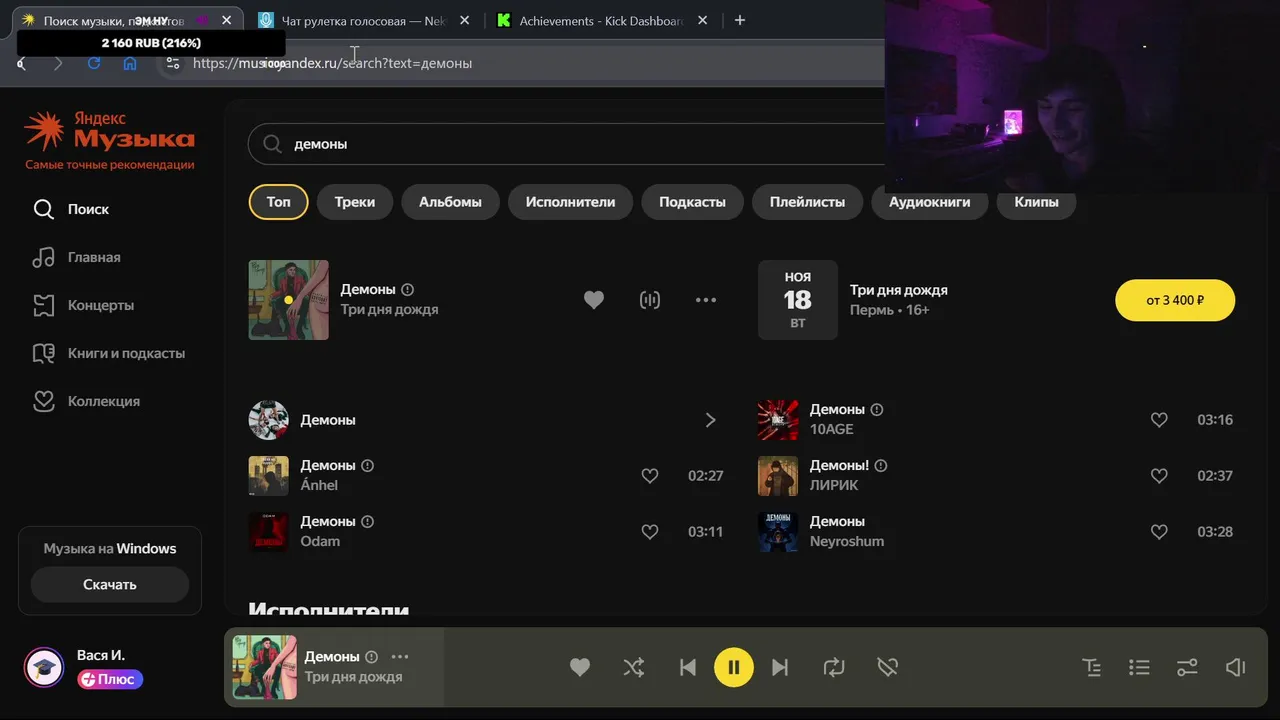Switch to Чат рулетка голосовая browser tab
Viewport: 1280px width, 720px height.
click(364, 20)
